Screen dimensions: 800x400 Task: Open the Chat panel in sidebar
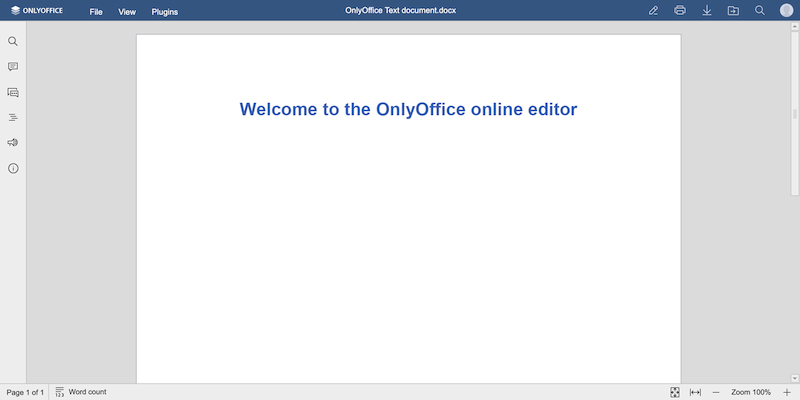(x=13, y=92)
